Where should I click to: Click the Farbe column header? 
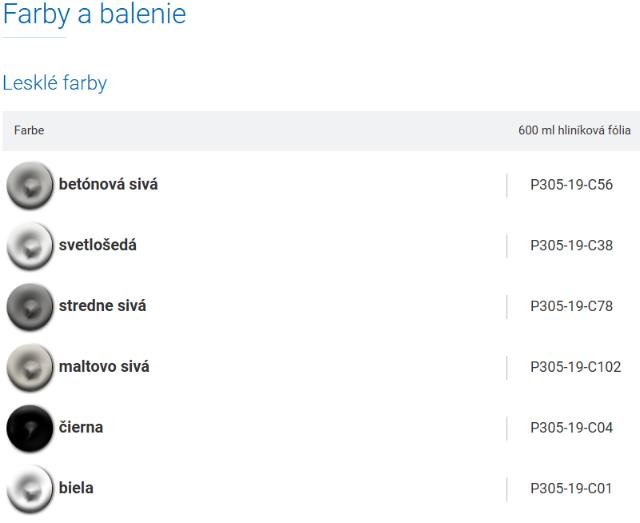tap(29, 131)
